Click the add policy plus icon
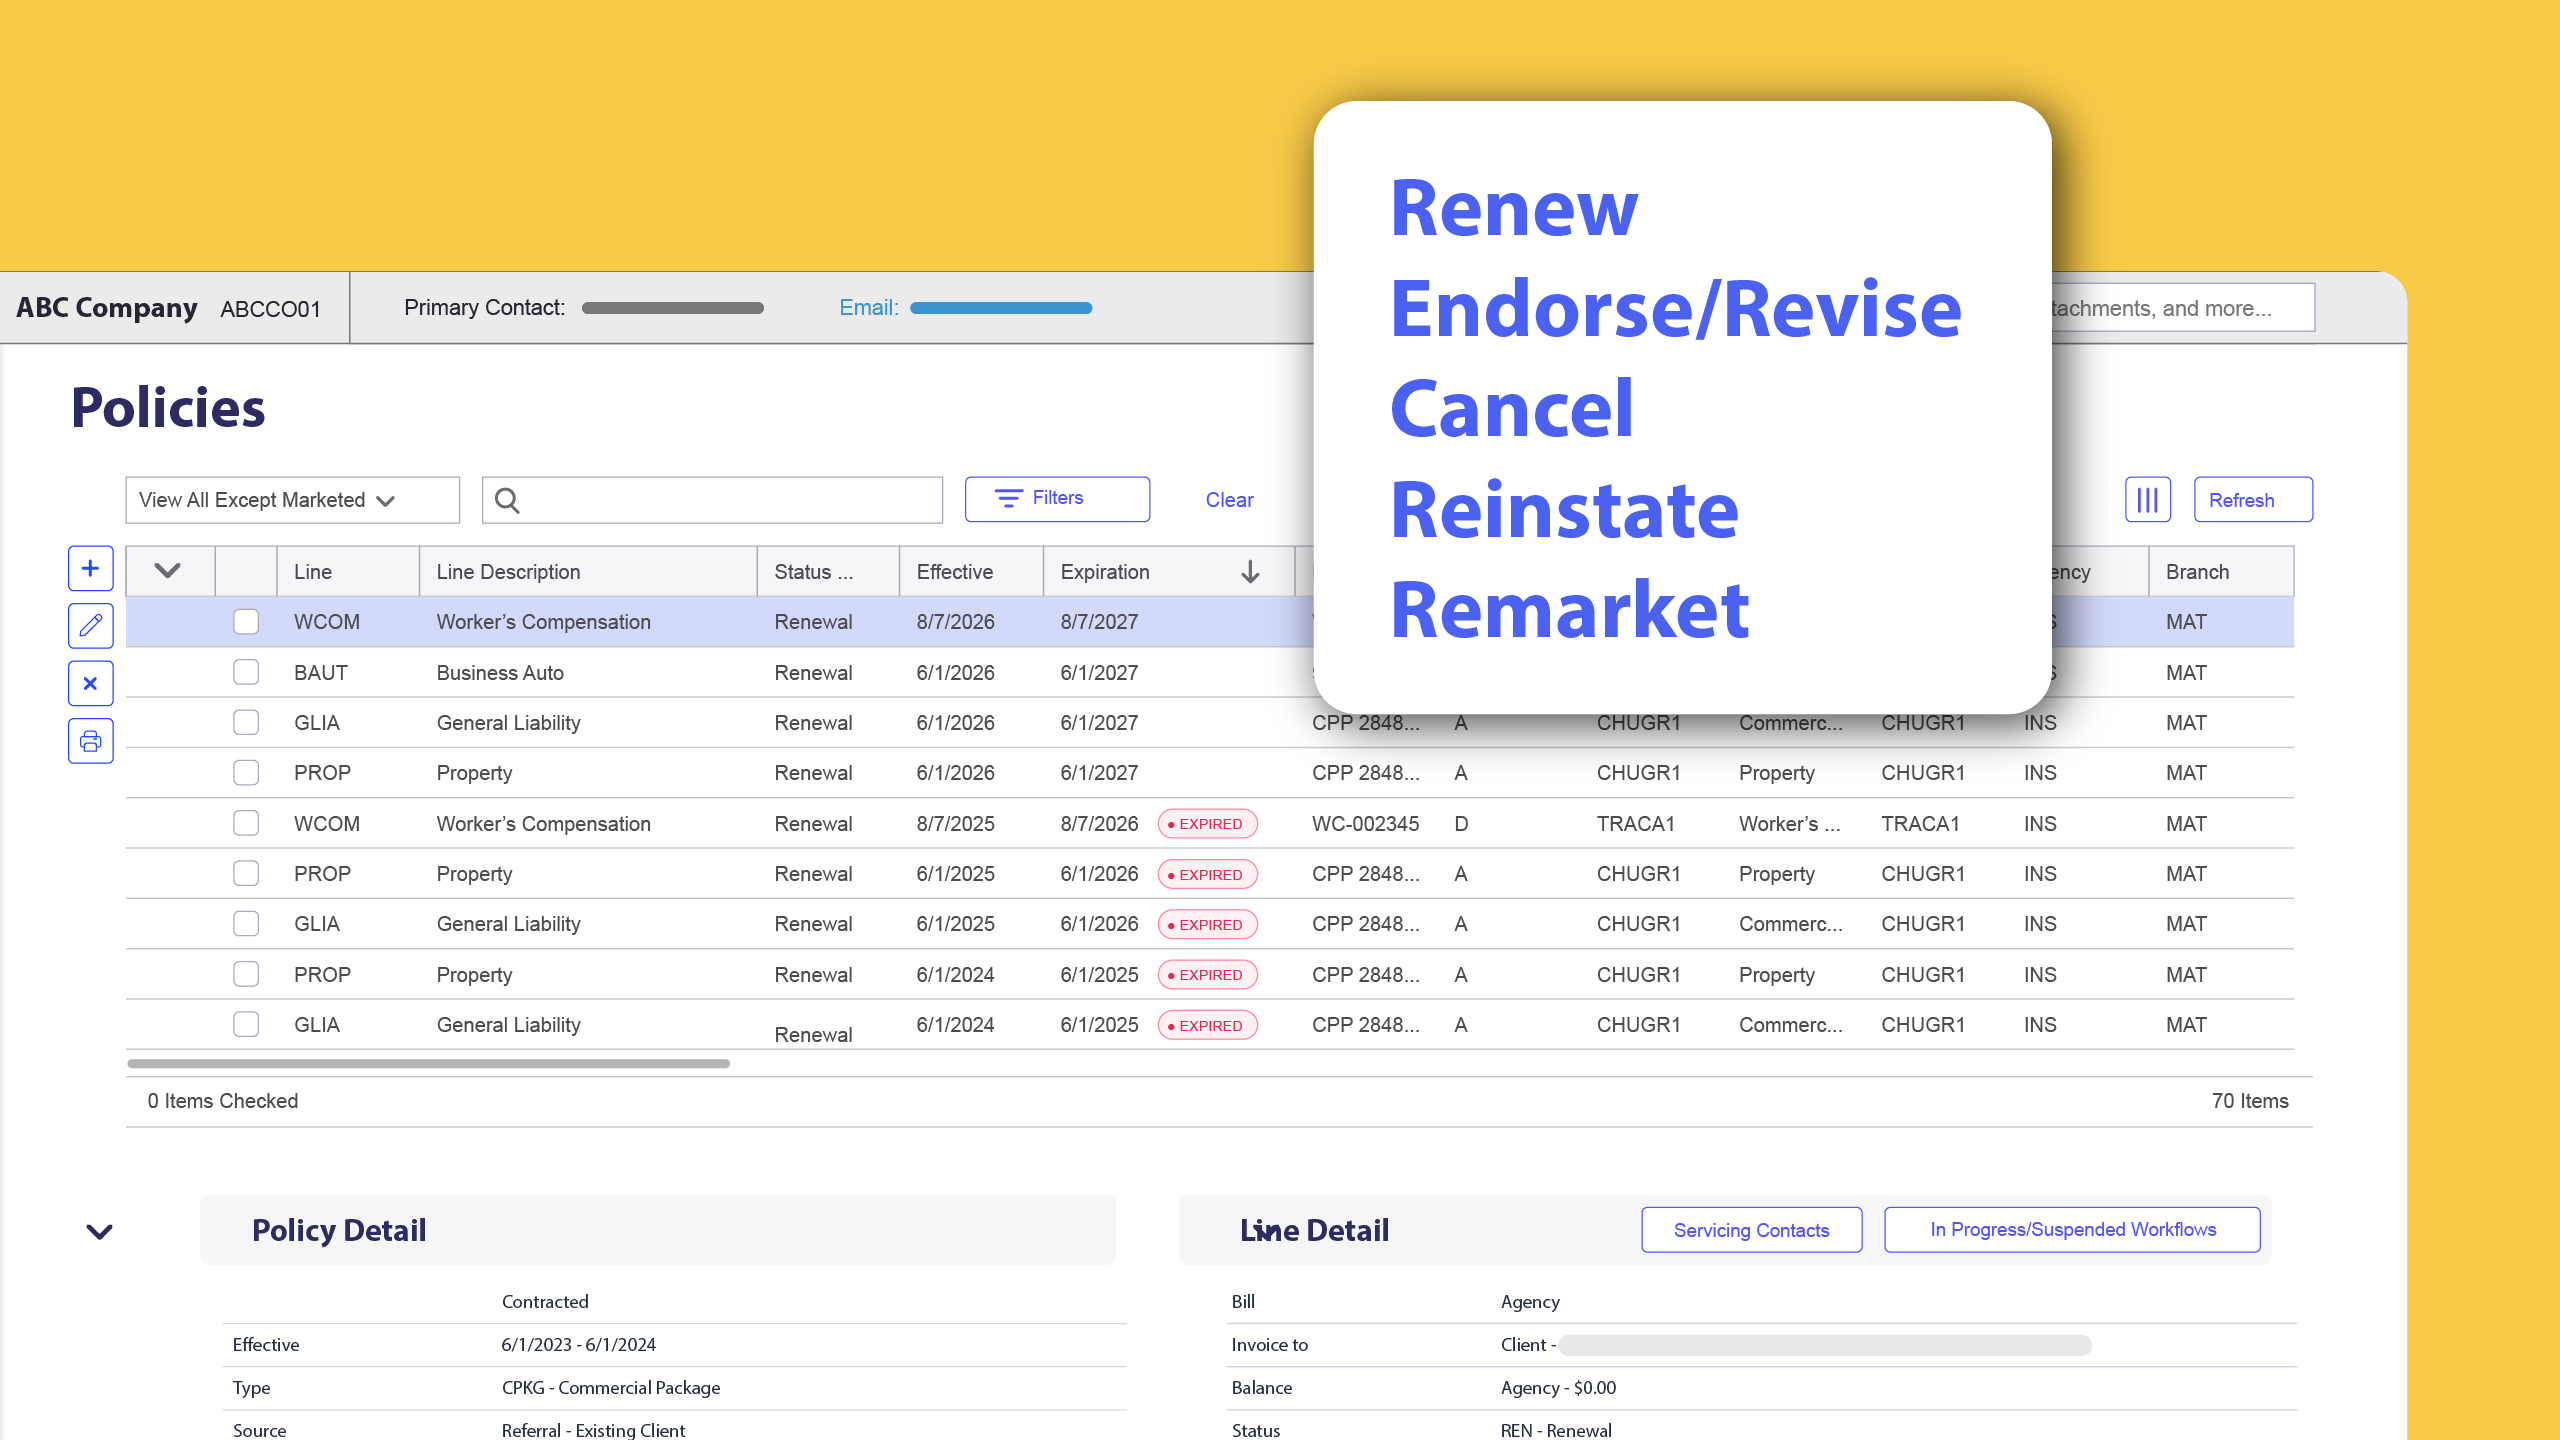This screenshot has height=1440, width=2560. point(90,569)
